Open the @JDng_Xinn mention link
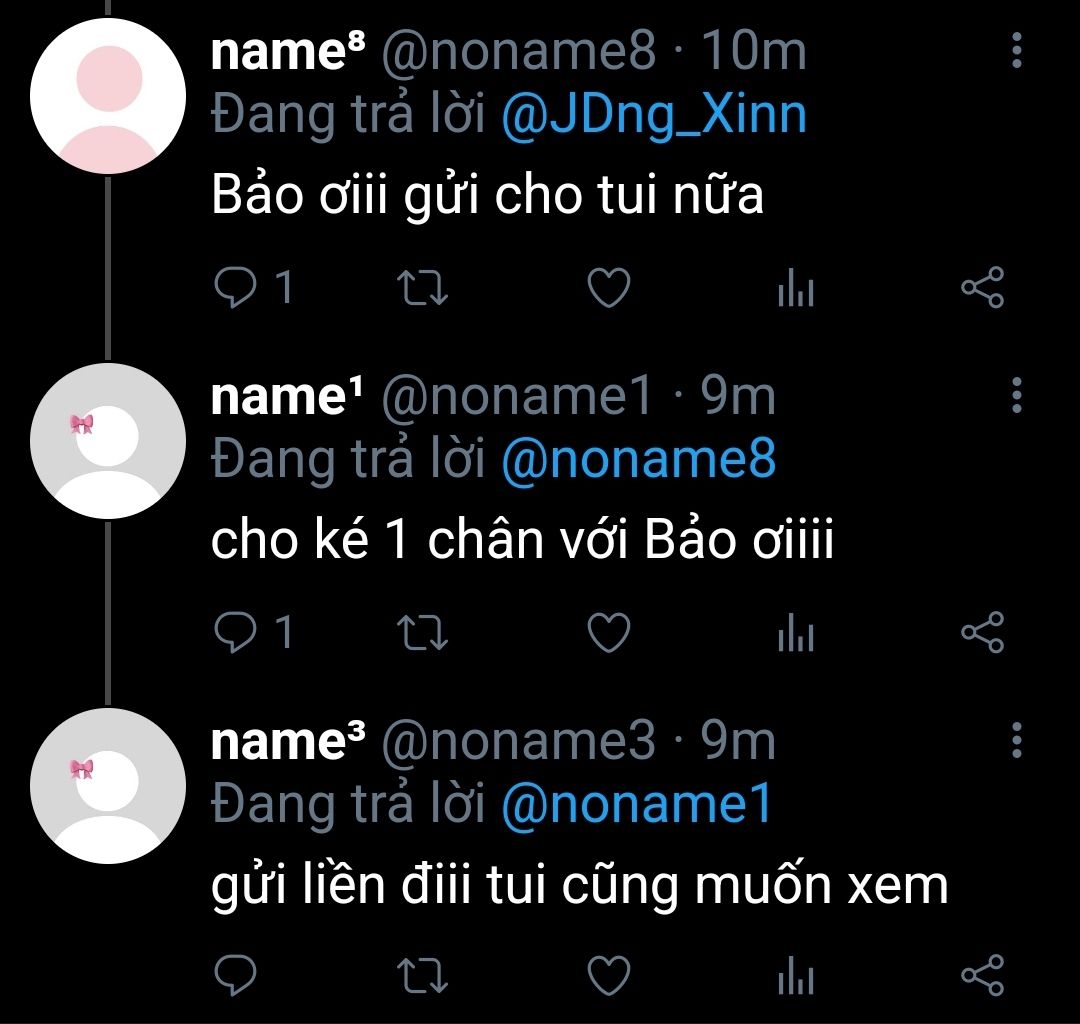This screenshot has height=1024, width=1080. pyautogui.click(x=653, y=115)
